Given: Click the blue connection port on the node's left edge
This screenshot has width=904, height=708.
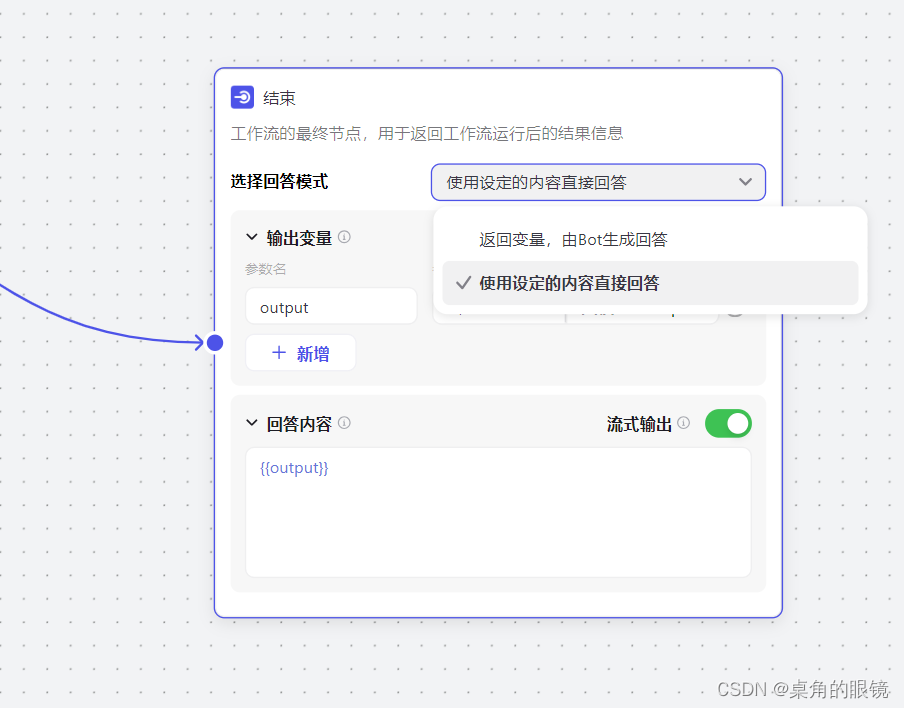Looking at the screenshot, I should pos(215,342).
